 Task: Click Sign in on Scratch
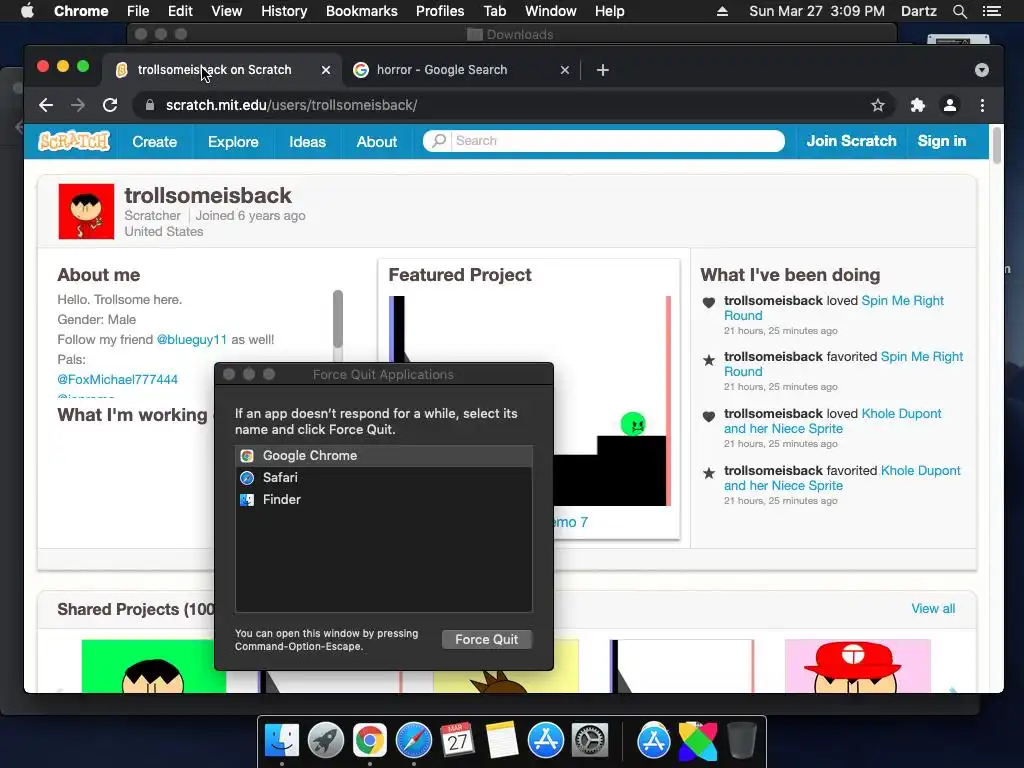(942, 141)
